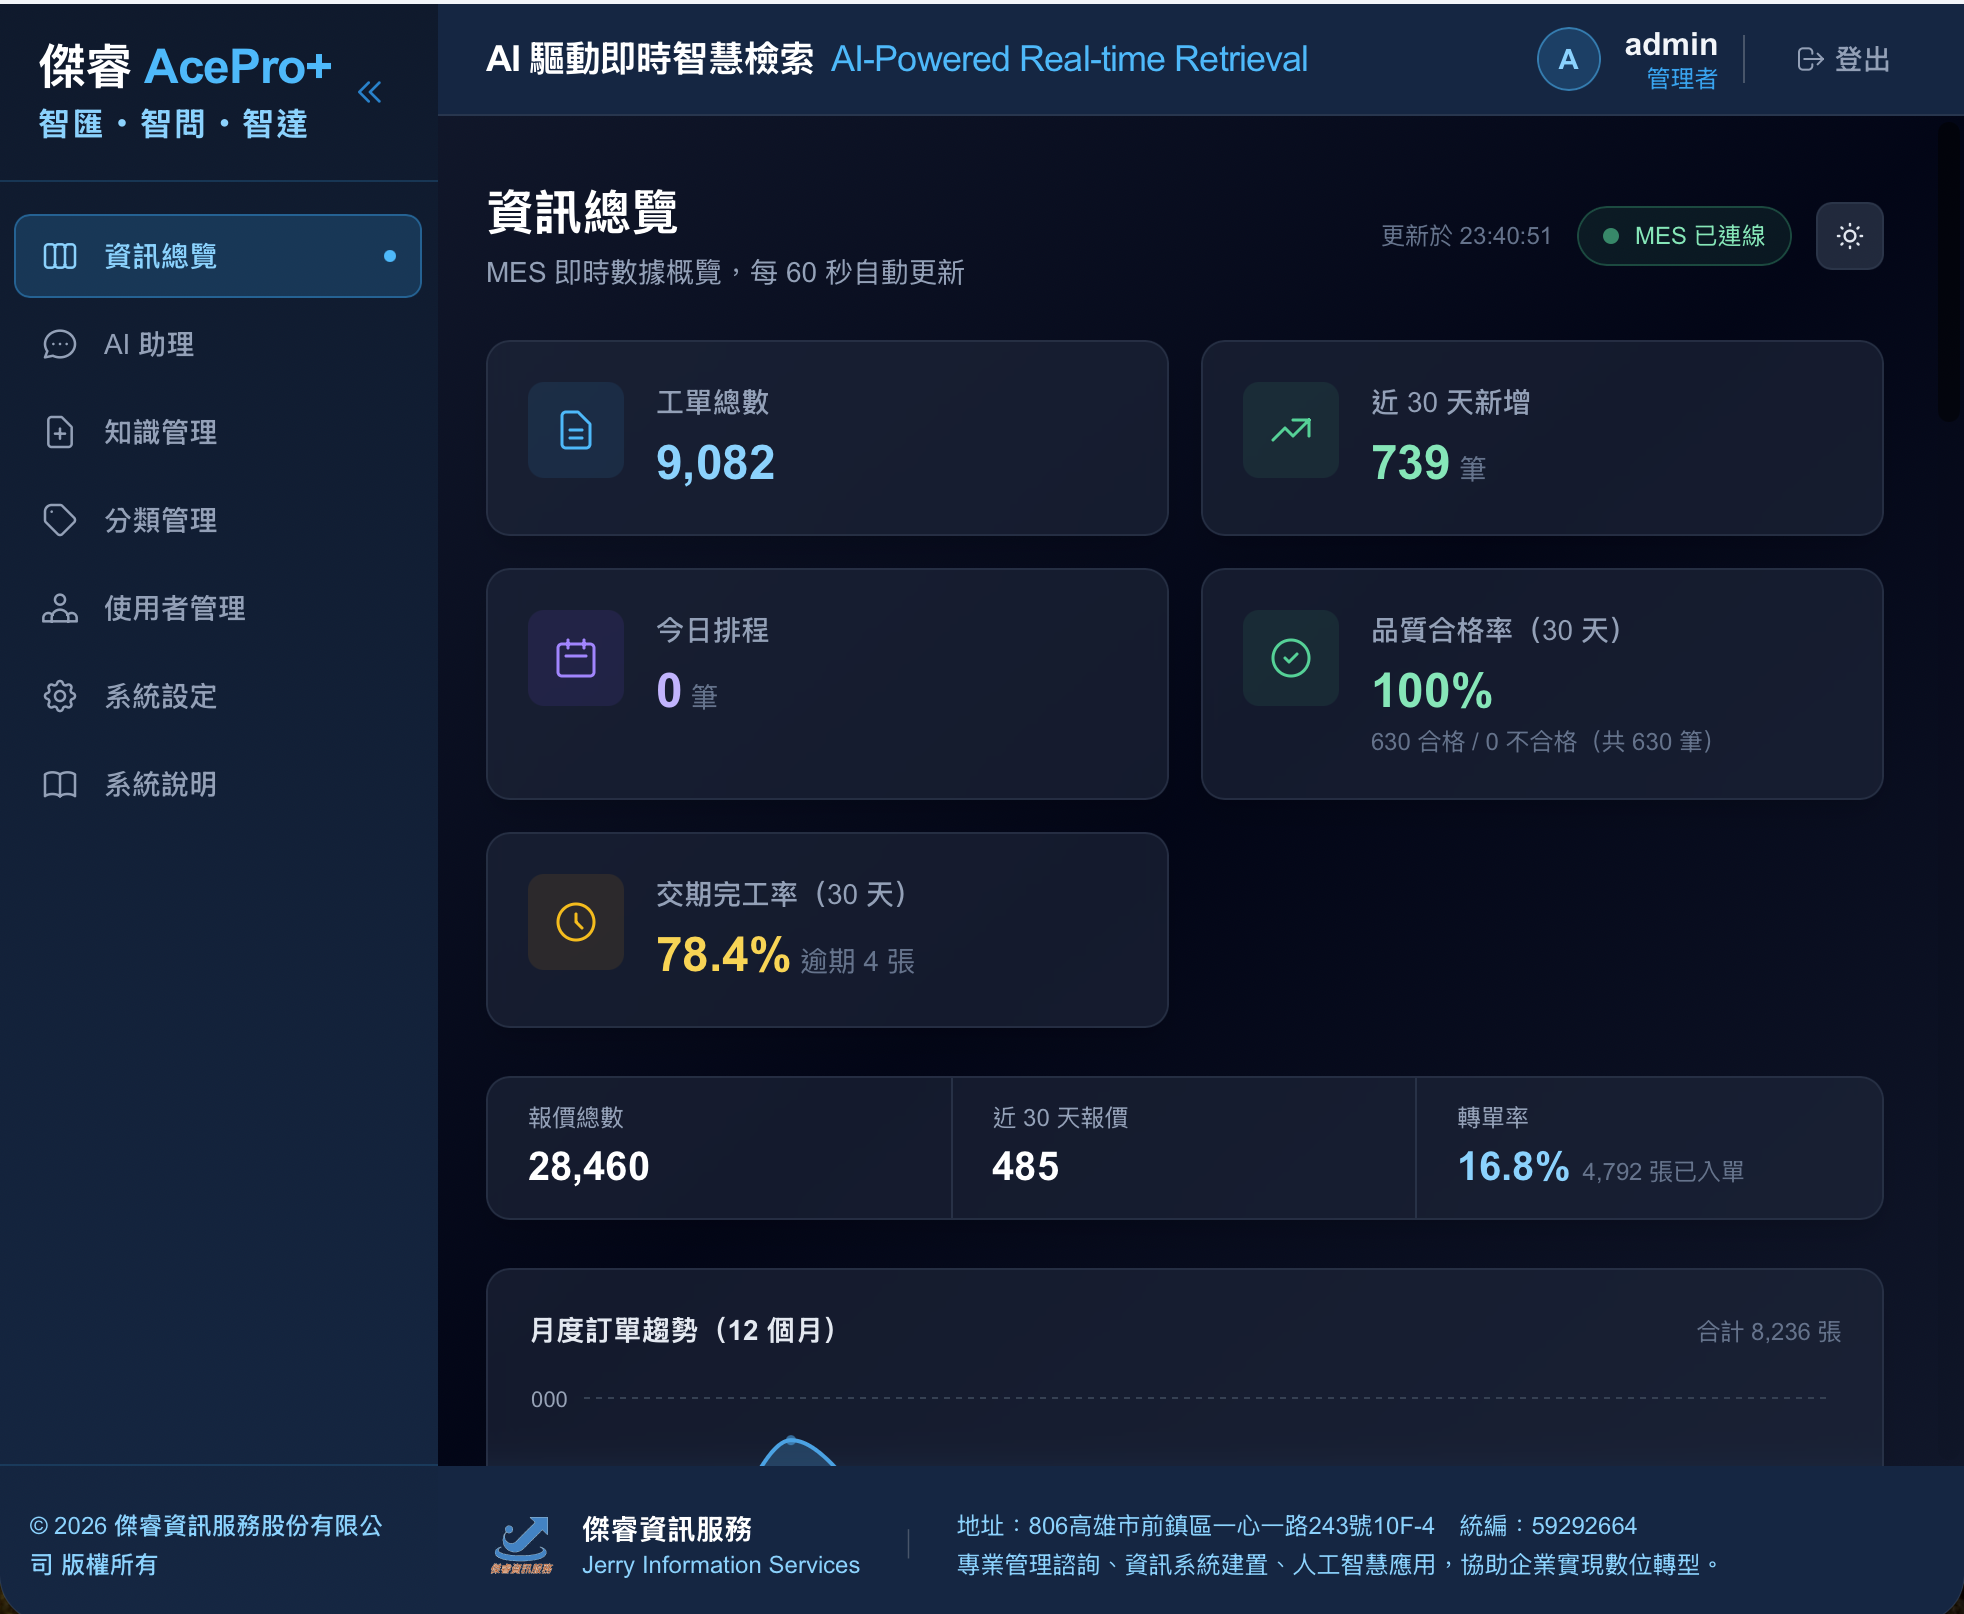
Task: Click the 傑睿資訊服務 footer logo
Action: 521,1545
